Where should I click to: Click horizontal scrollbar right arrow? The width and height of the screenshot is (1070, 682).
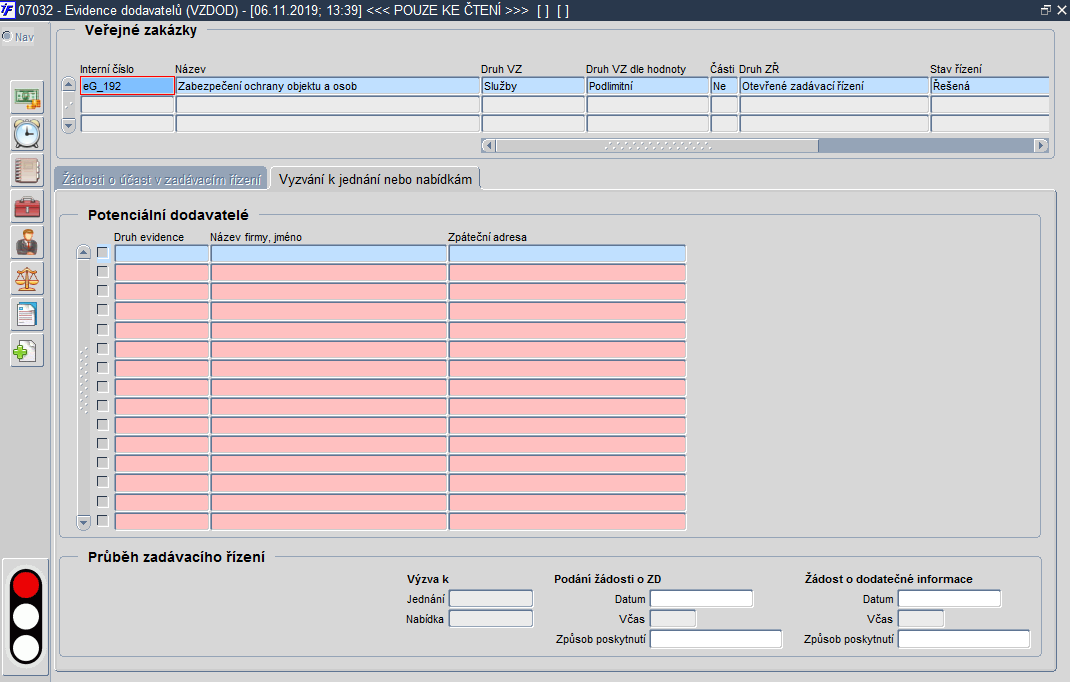(x=1041, y=145)
